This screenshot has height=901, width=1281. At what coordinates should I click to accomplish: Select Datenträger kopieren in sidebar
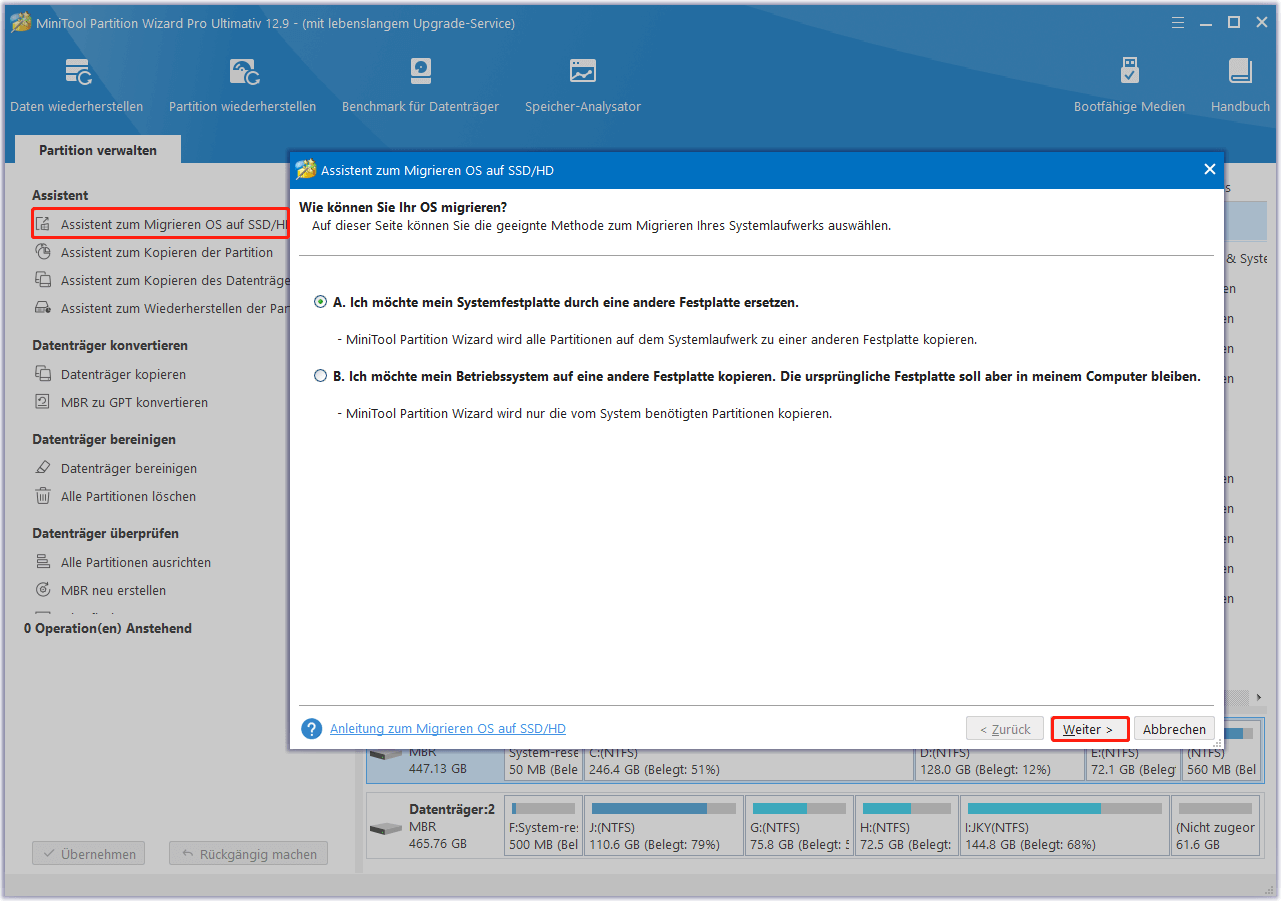point(123,374)
